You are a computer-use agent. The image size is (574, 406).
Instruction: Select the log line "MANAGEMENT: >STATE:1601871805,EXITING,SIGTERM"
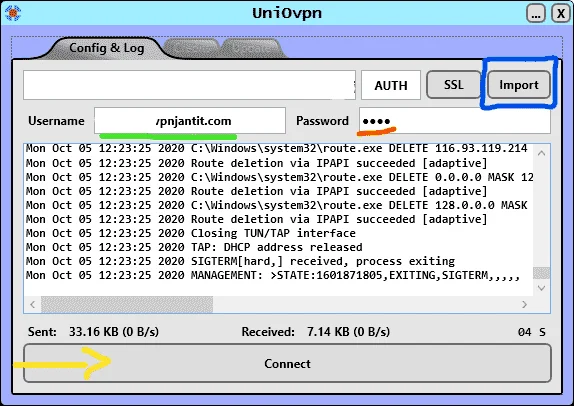[x=273, y=275]
